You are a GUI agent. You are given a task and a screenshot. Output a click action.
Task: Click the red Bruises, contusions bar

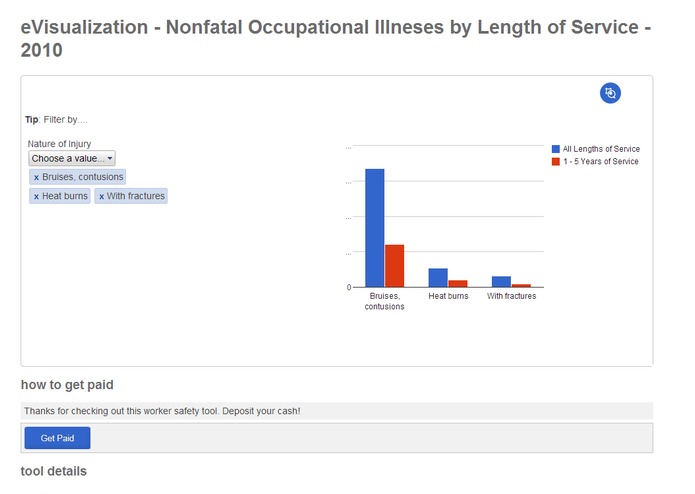tap(394, 266)
